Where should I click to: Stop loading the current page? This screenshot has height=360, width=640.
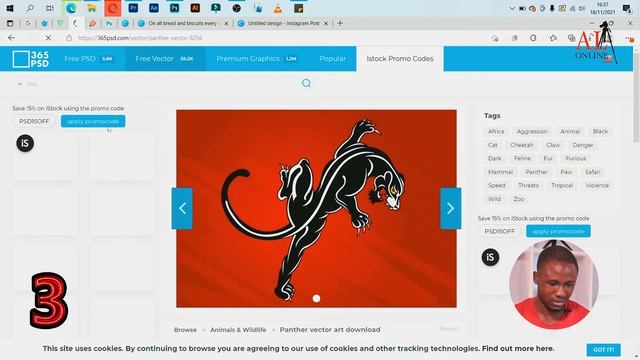[48, 38]
